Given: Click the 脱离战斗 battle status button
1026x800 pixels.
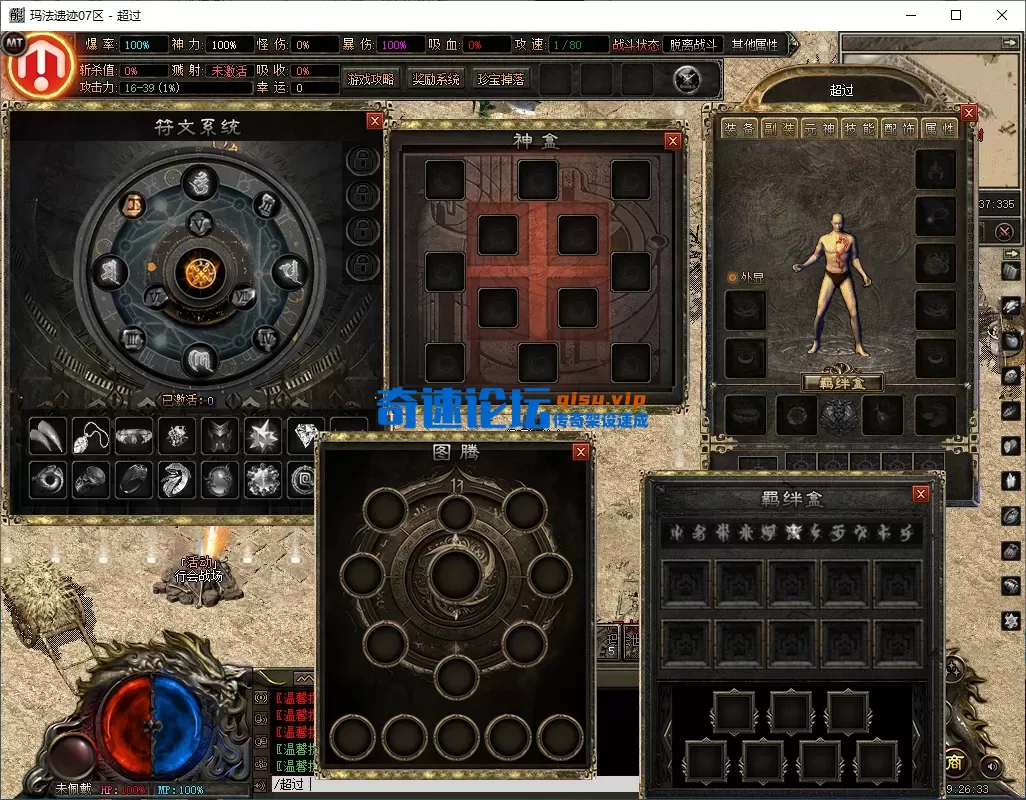Looking at the screenshot, I should tap(693, 45).
